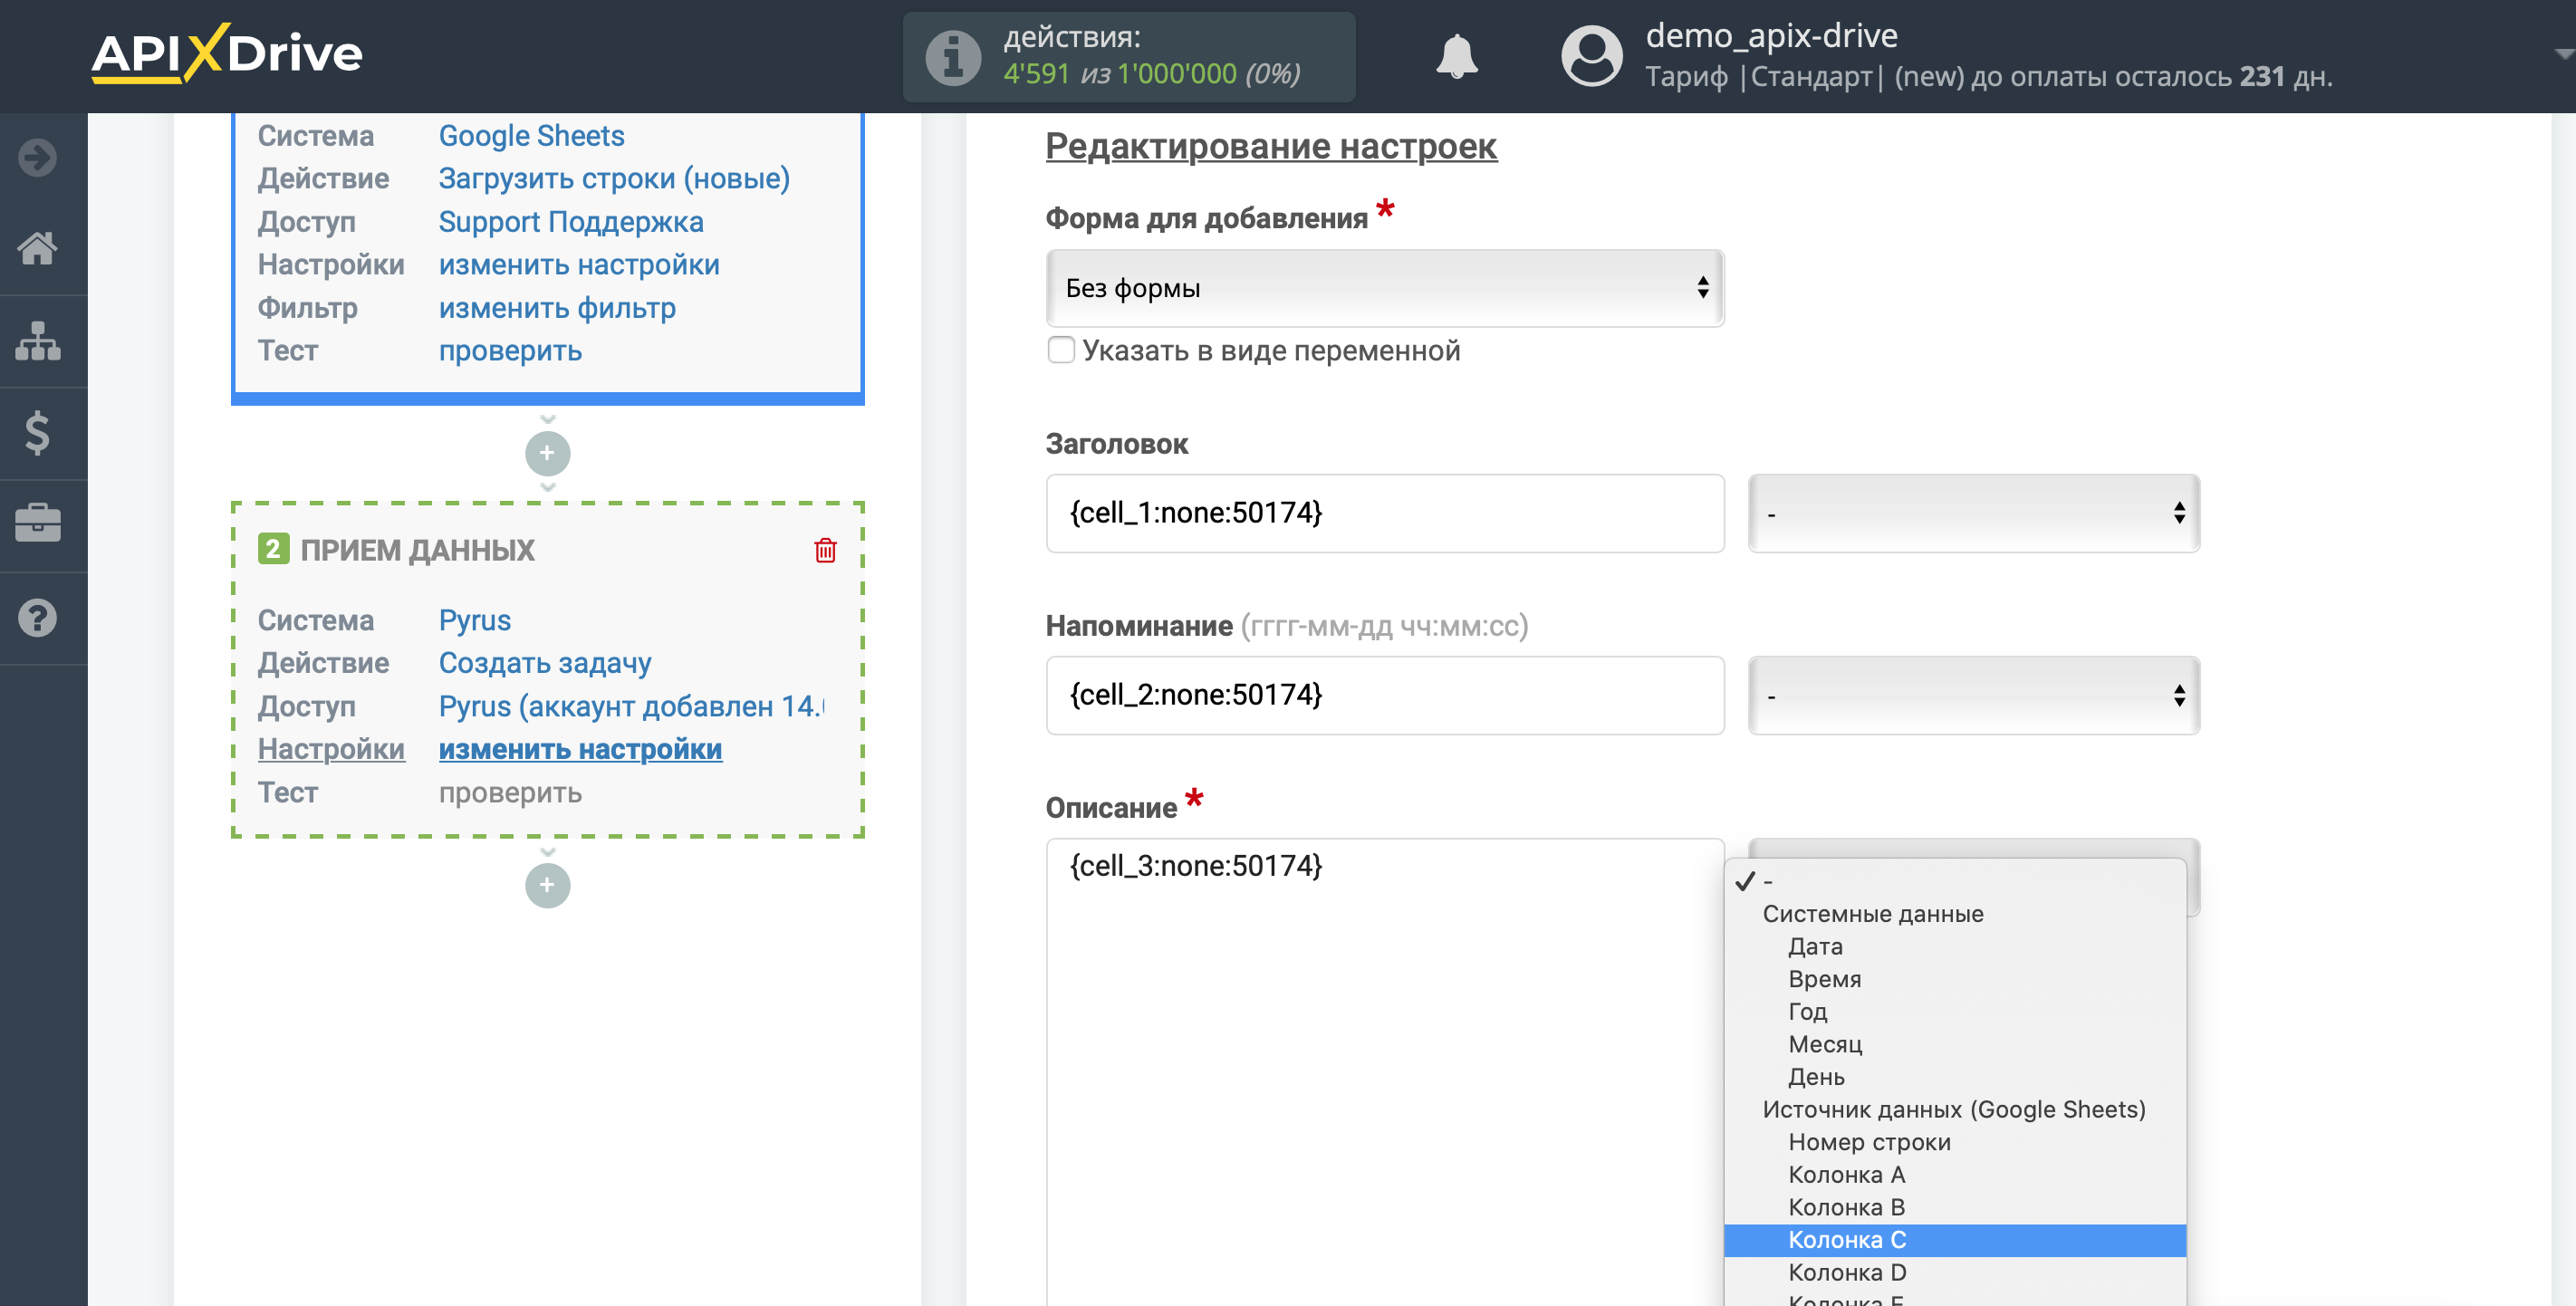This screenshot has height=1306, width=2576.
Task: Open the "Support Поддержка" access link
Action: coord(571,221)
